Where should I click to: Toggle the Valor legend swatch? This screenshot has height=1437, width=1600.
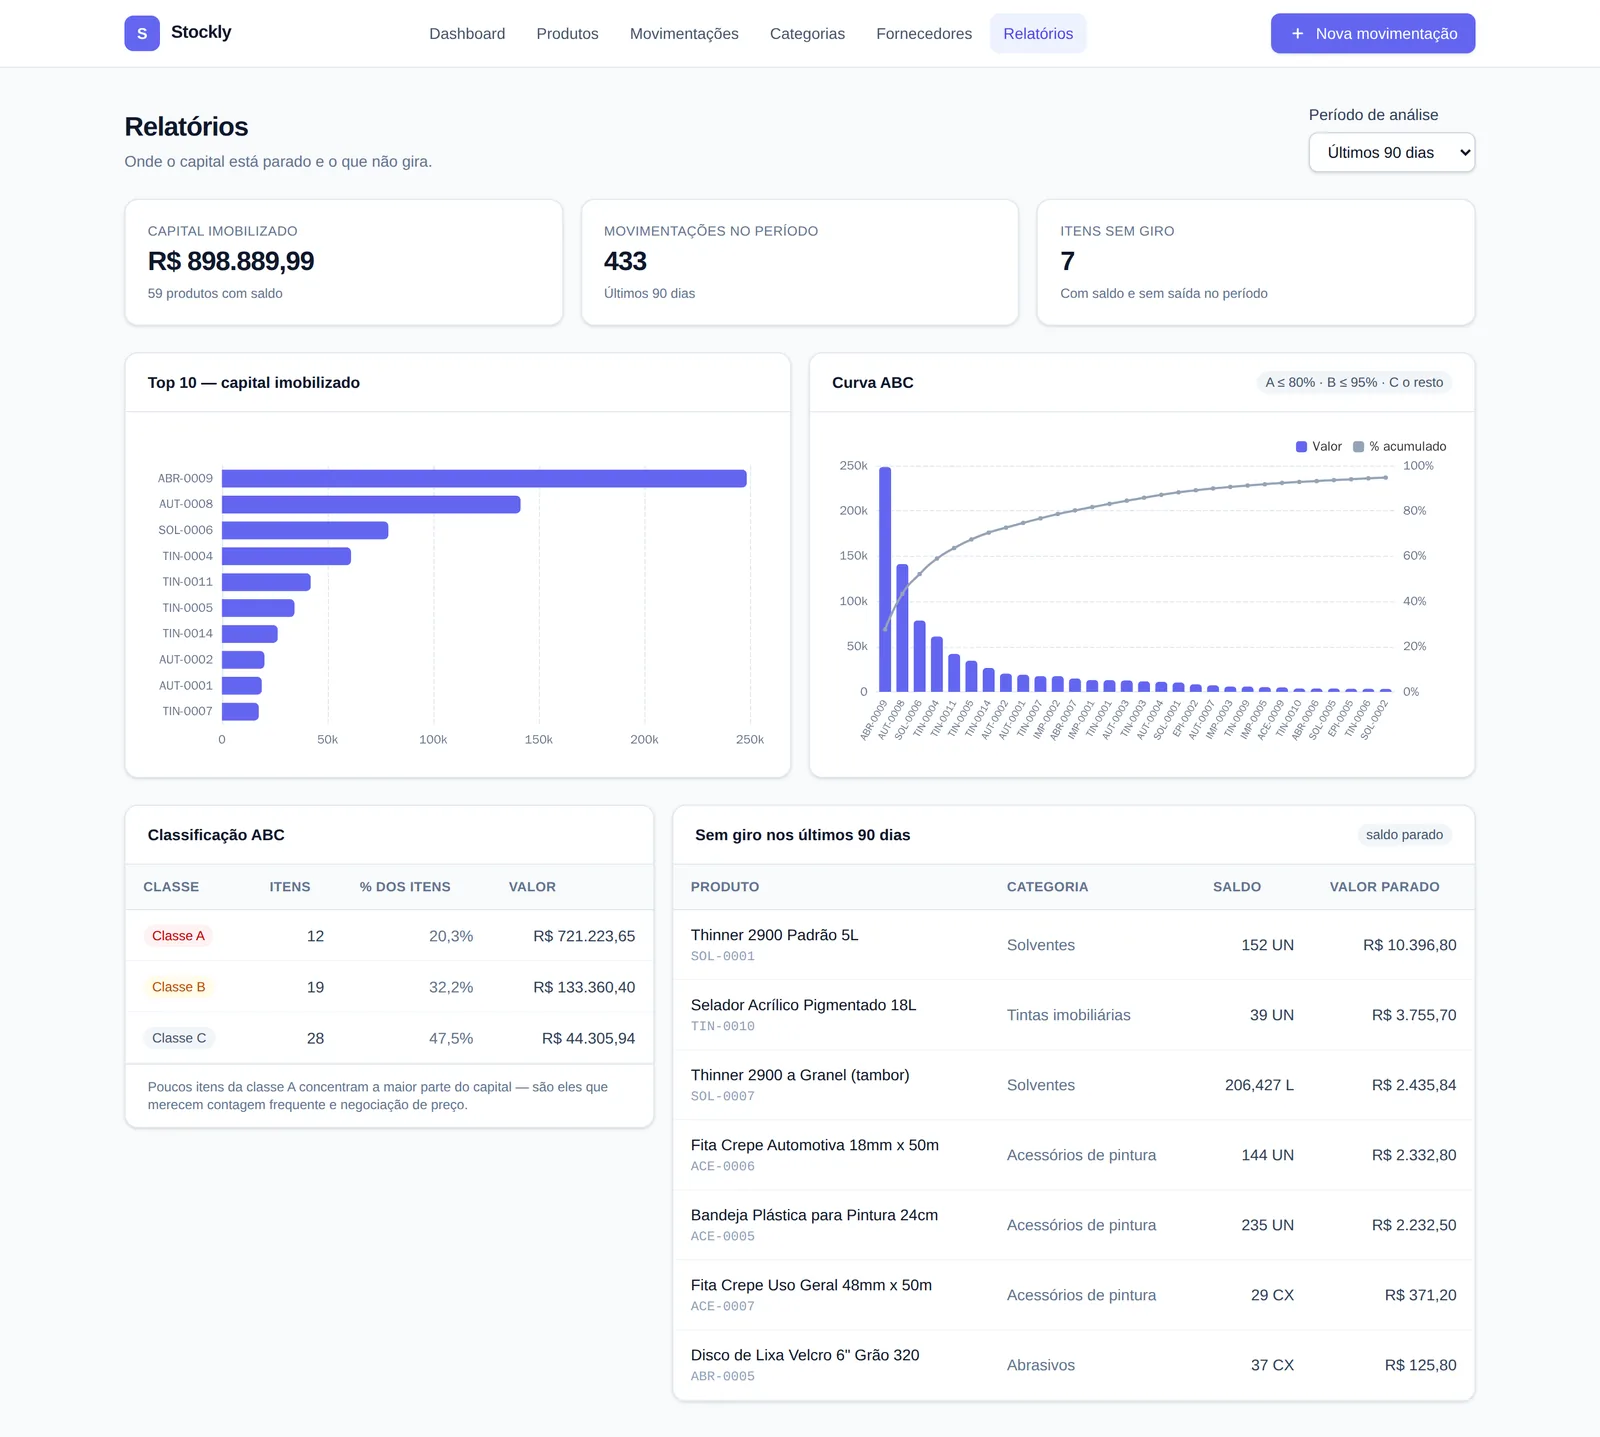(x=1301, y=447)
